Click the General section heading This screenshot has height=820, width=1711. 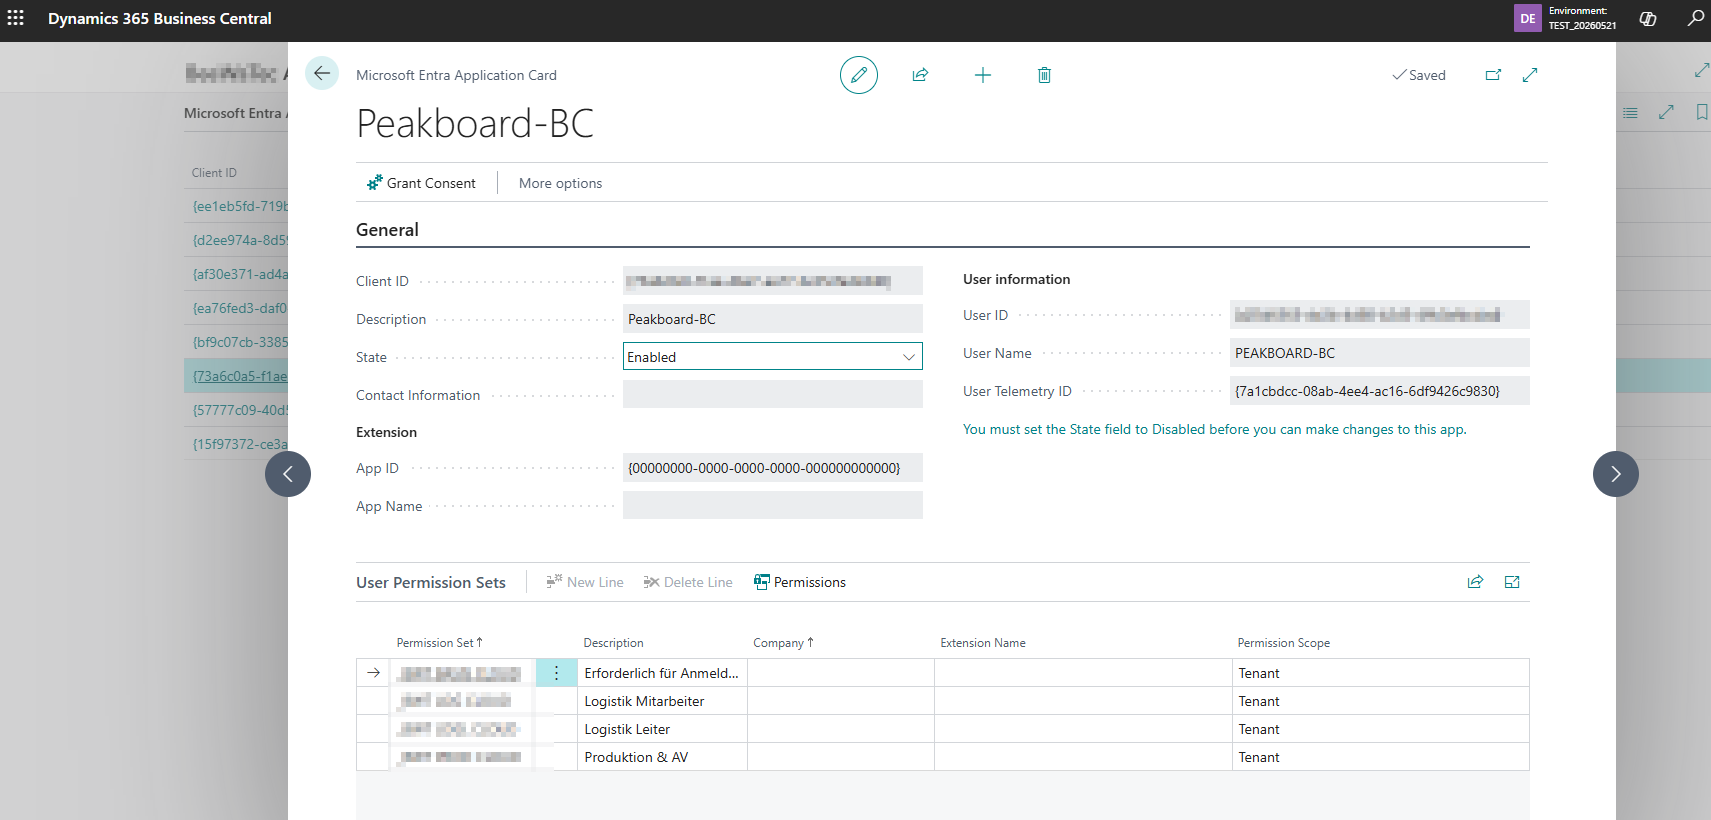coord(387,230)
